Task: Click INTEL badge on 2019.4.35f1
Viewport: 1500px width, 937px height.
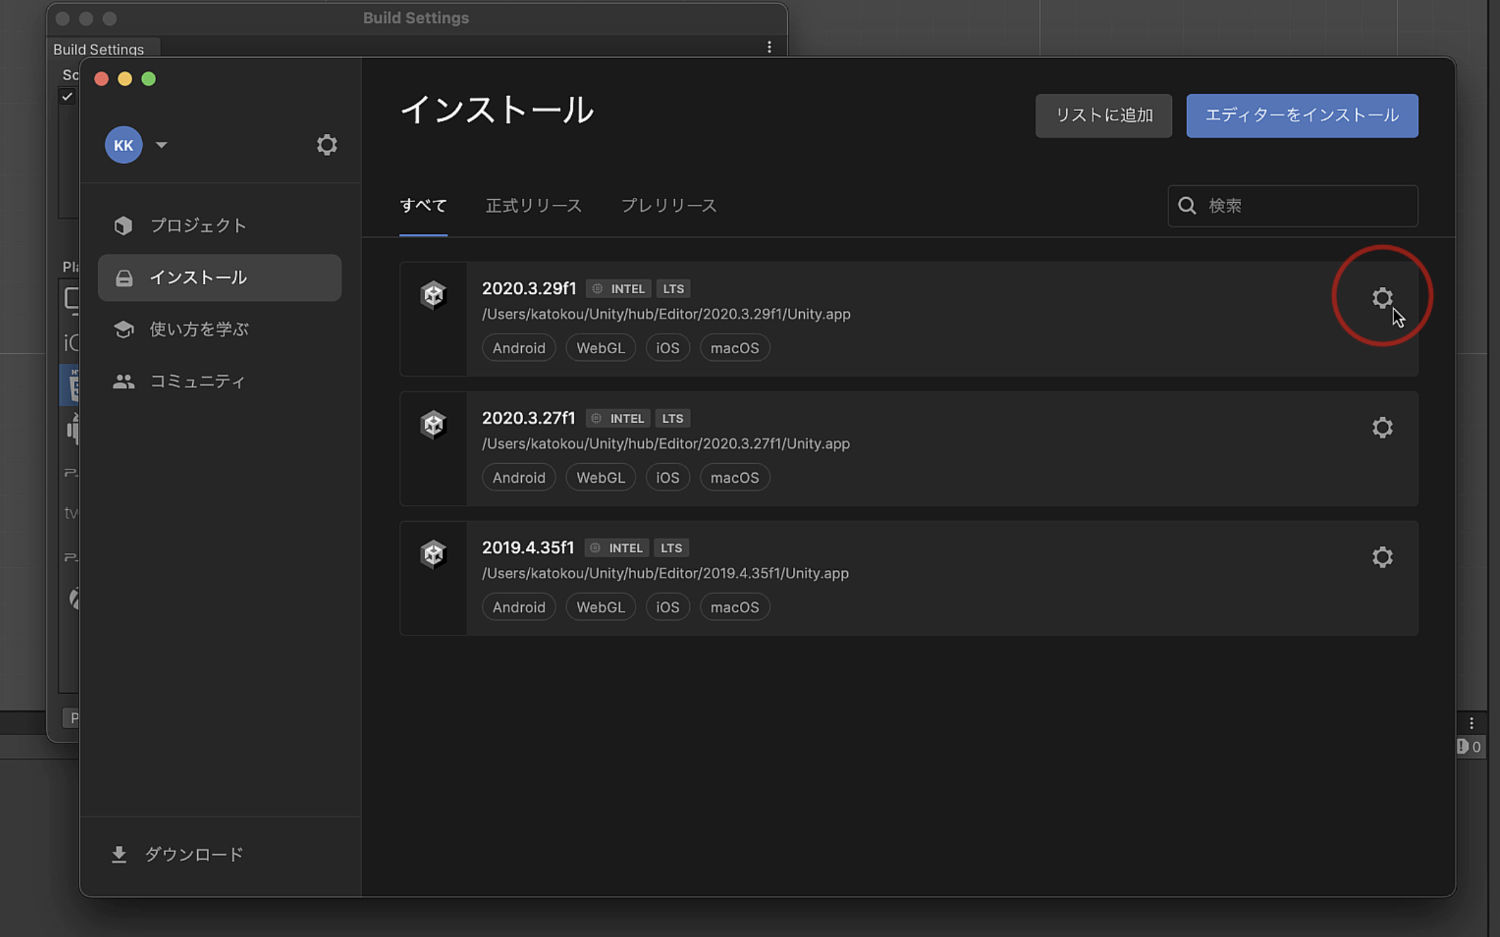Action: [x=617, y=548]
